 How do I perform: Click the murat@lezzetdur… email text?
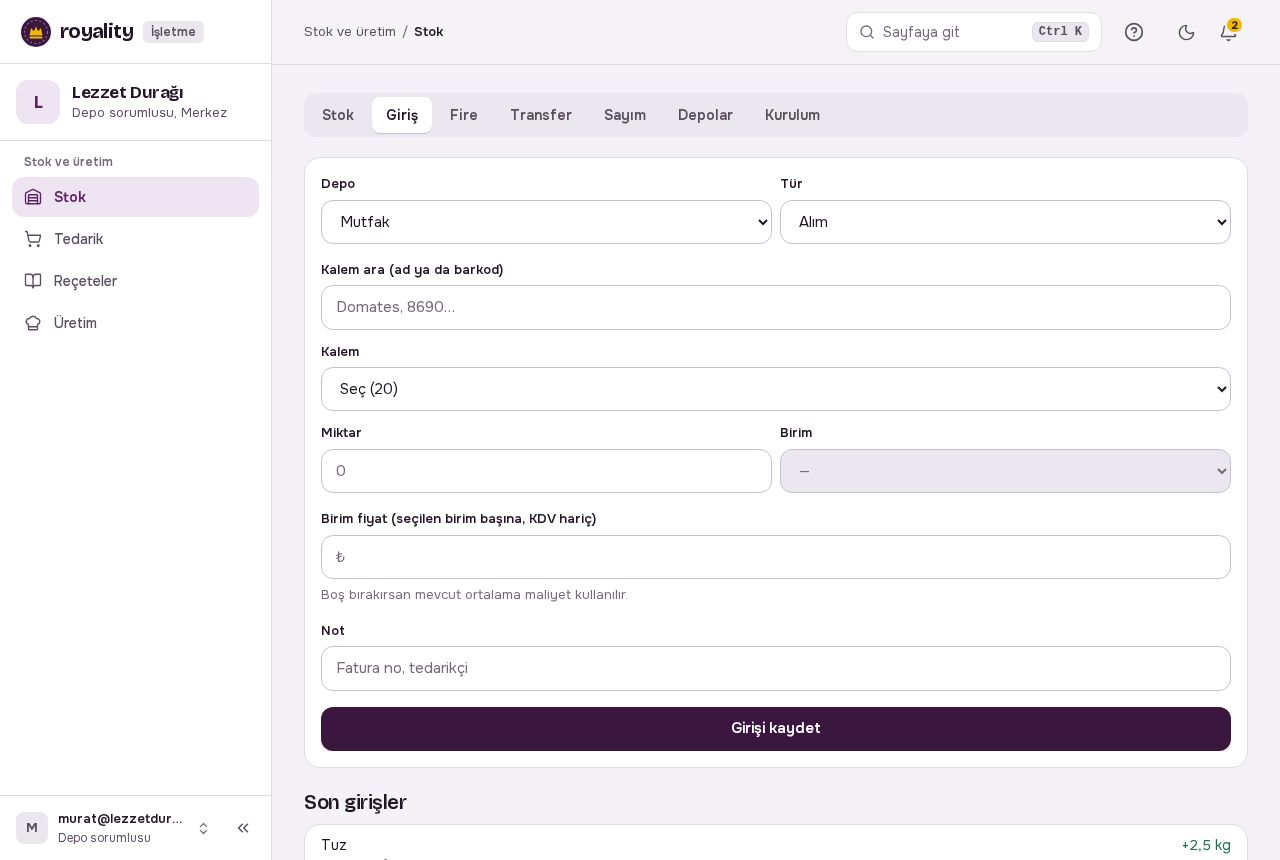(120, 819)
